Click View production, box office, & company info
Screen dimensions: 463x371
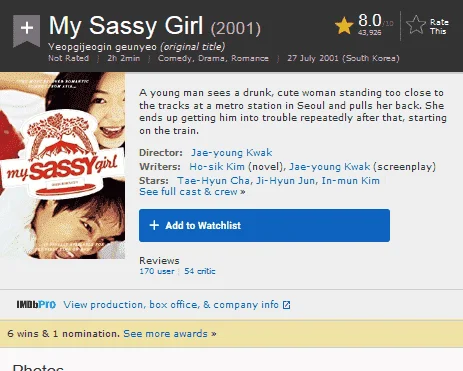click(171, 305)
